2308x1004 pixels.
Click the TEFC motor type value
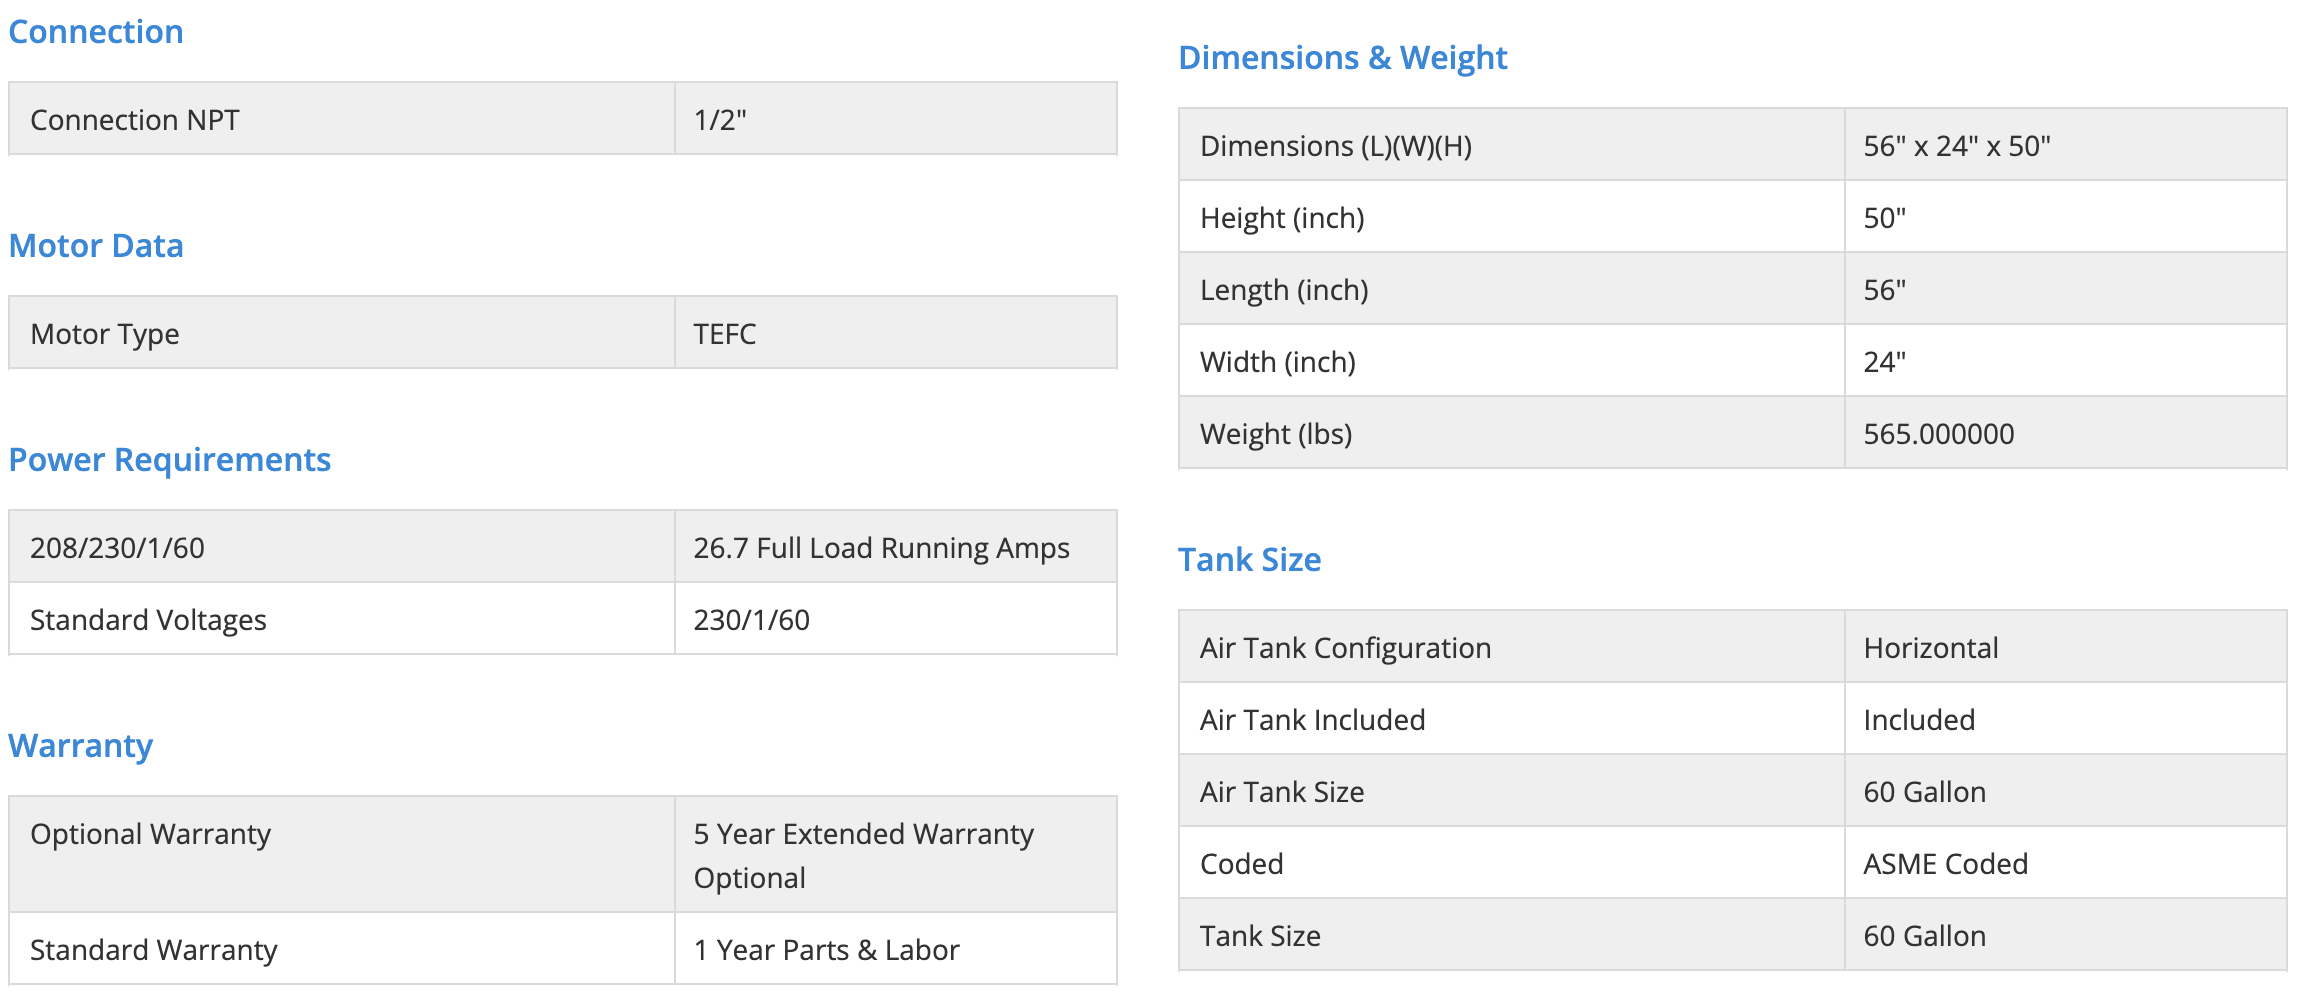point(725,334)
